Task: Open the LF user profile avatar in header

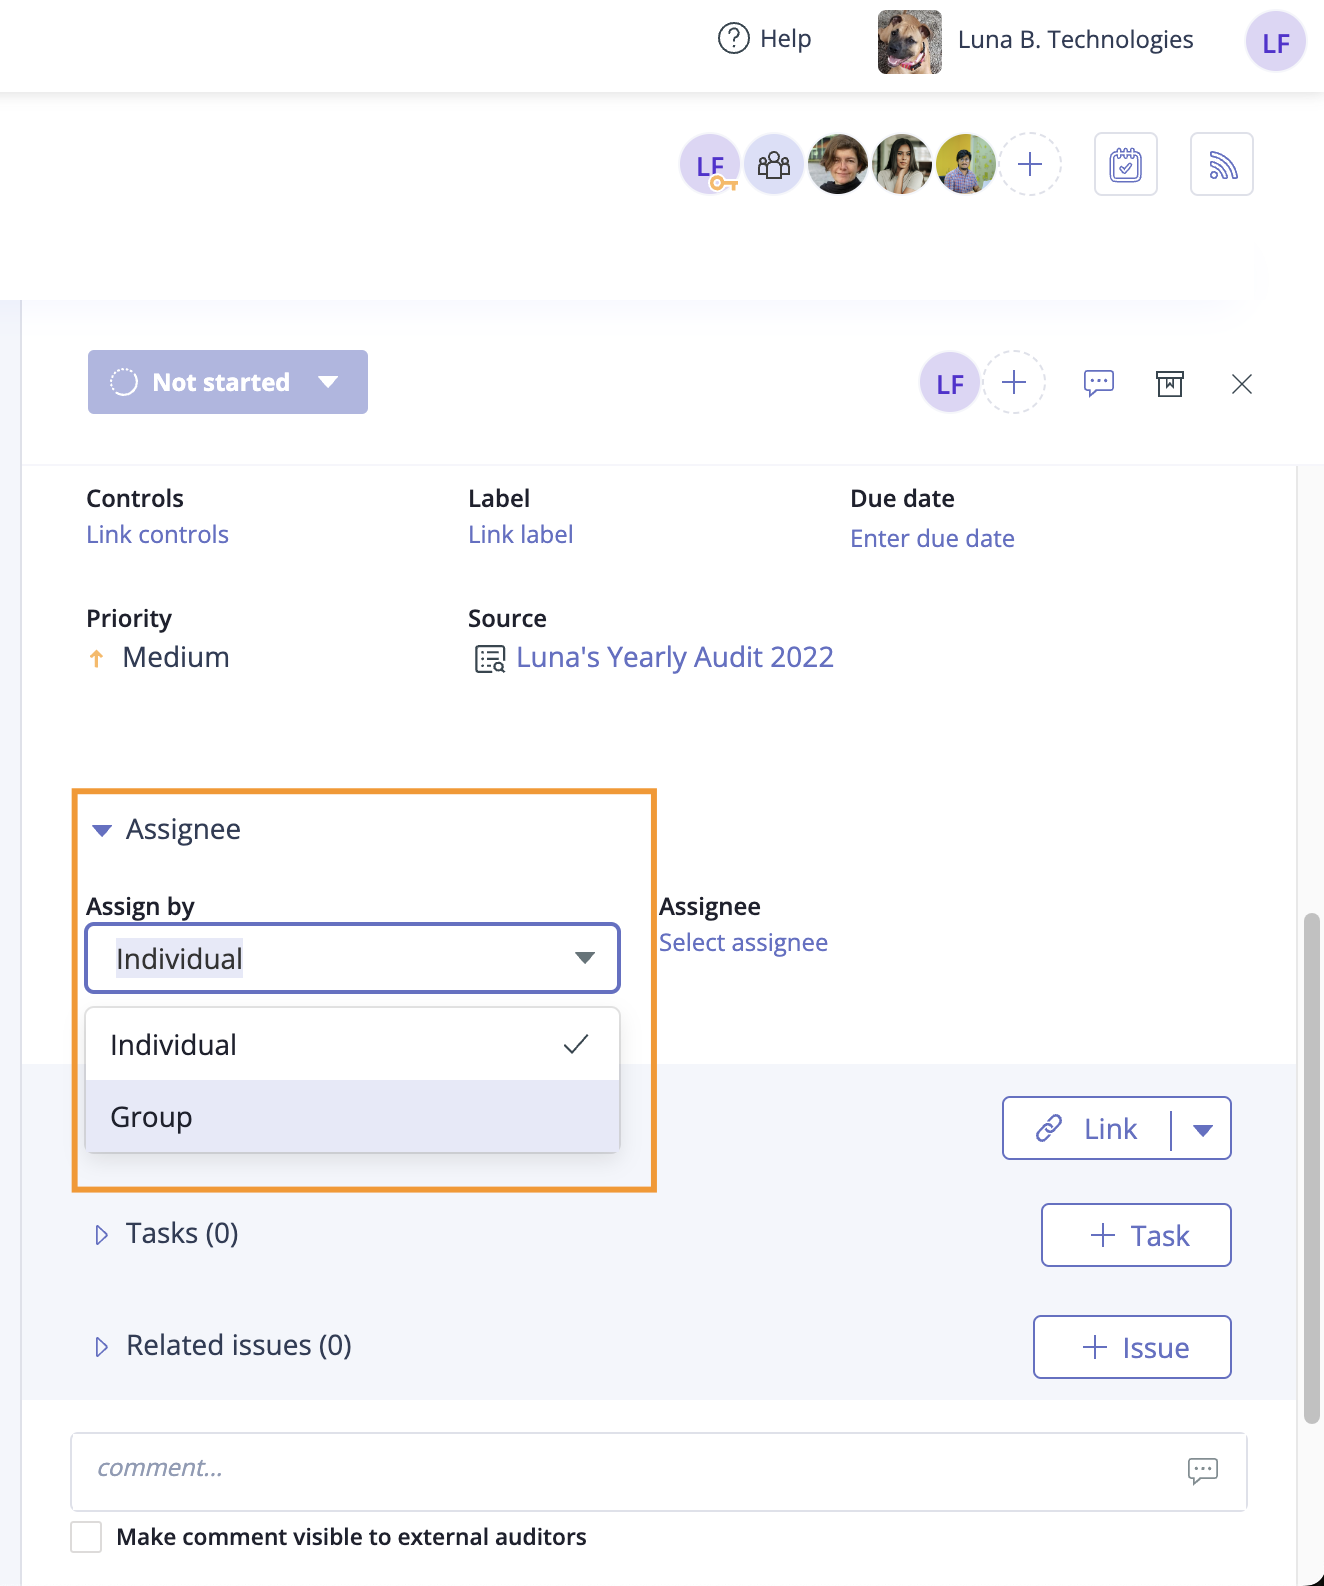Action: [1275, 42]
